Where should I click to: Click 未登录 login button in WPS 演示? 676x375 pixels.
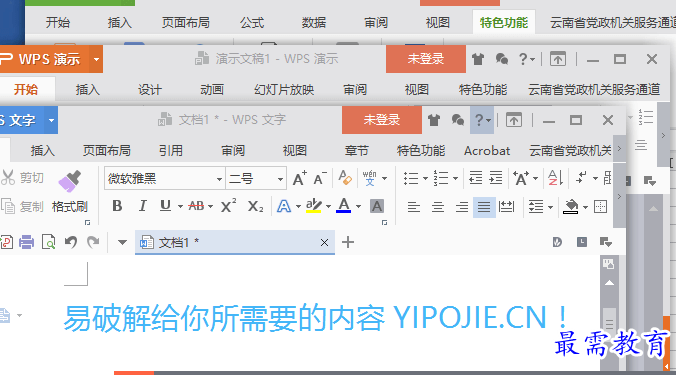coord(426,59)
